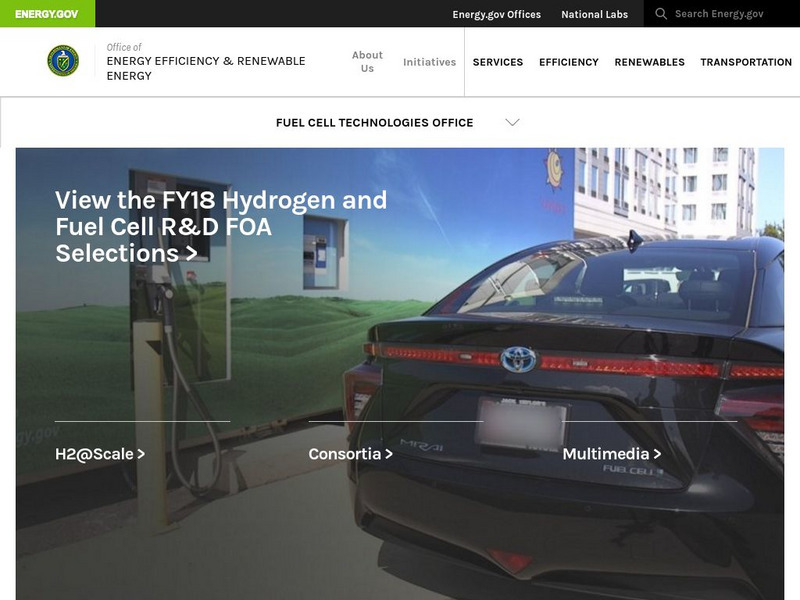Select the SERVICES navigation item
The image size is (800, 600).
click(x=498, y=62)
